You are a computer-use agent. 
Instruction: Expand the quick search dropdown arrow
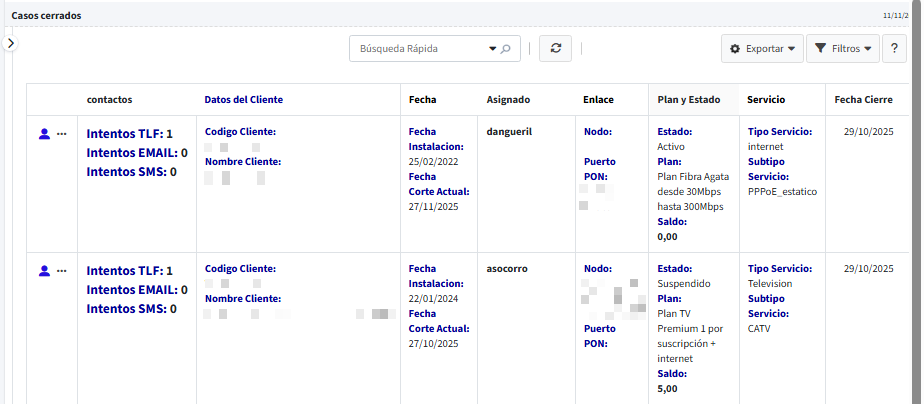tap(492, 49)
